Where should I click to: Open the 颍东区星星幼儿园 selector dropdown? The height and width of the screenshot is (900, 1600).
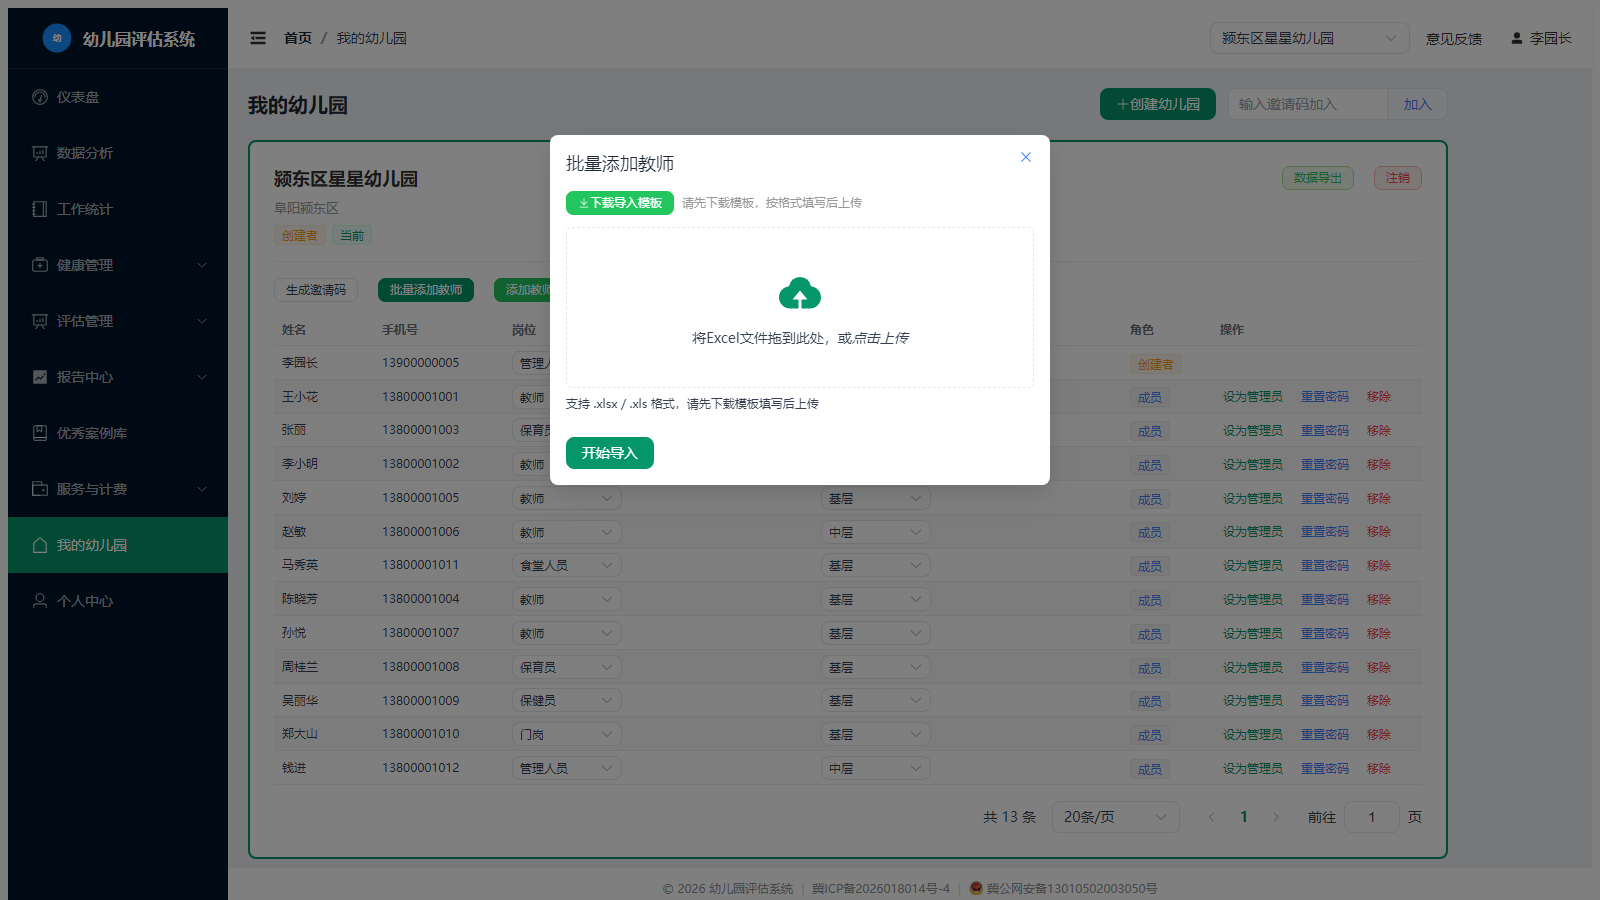[x=1309, y=38]
